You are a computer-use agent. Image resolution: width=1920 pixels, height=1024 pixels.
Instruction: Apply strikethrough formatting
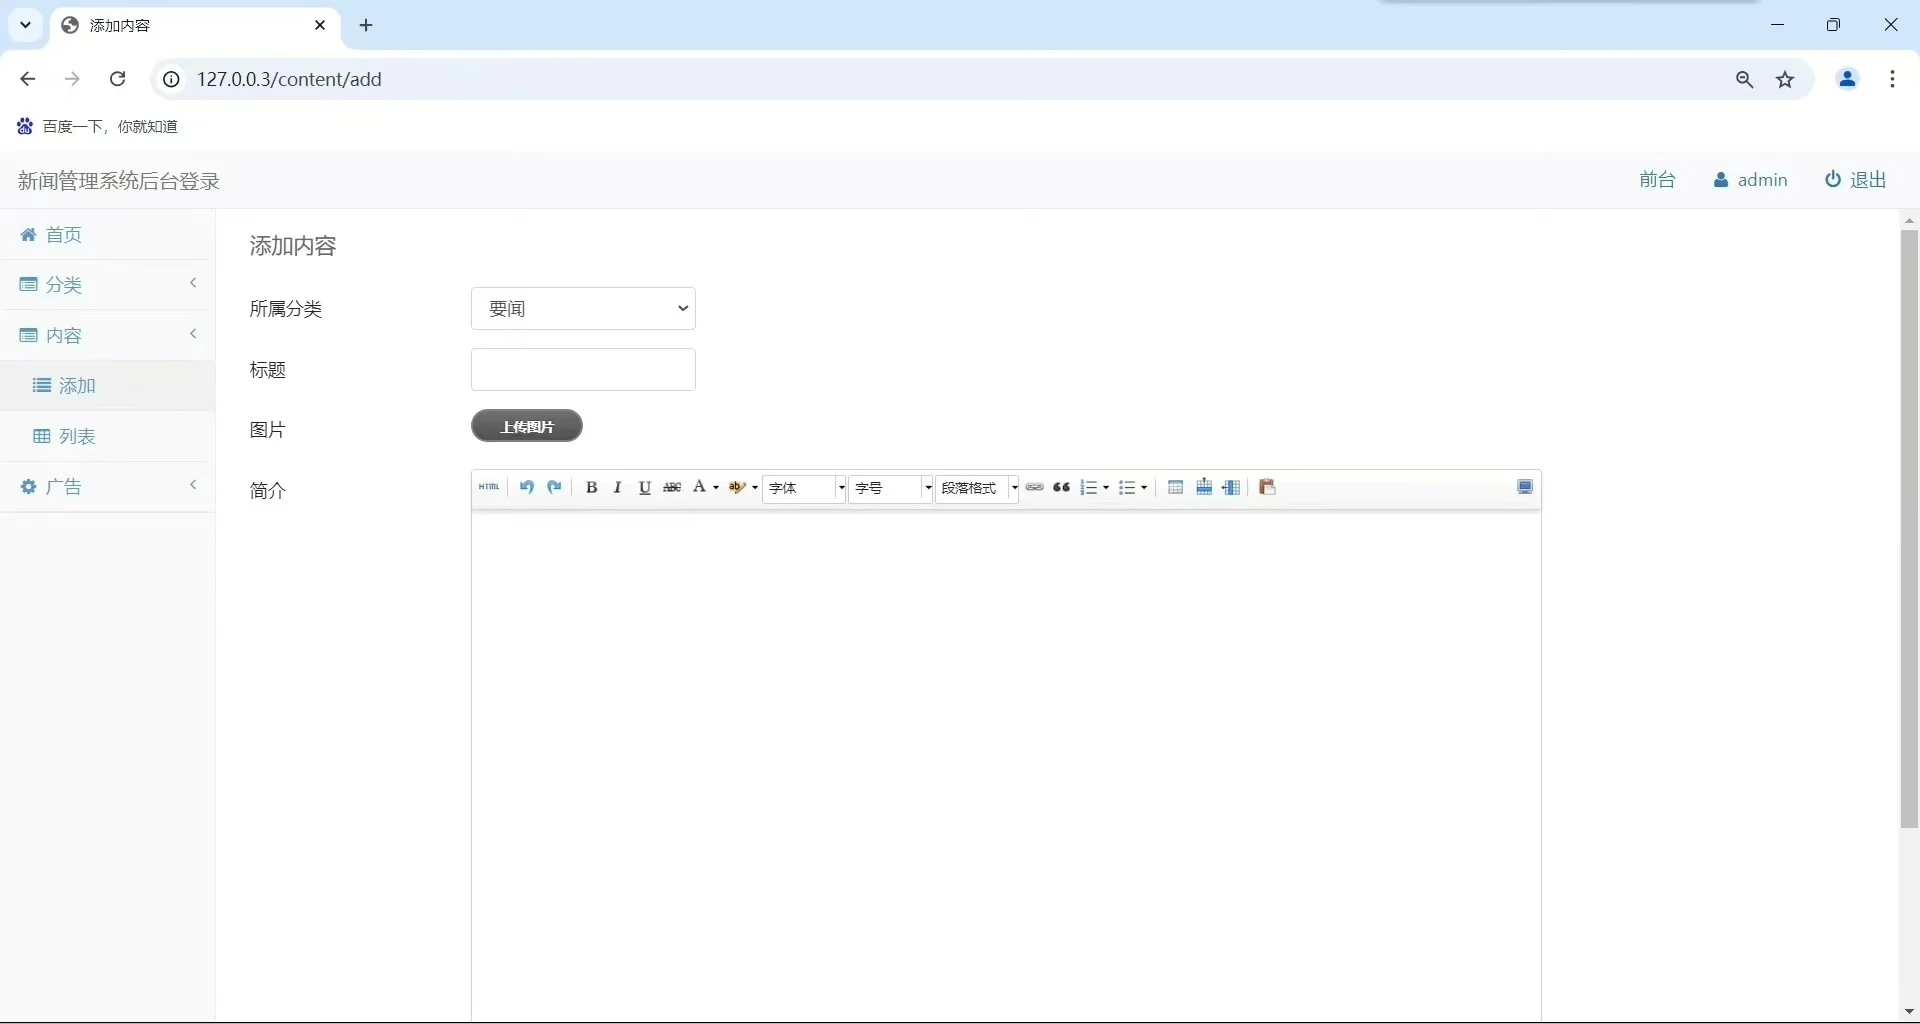(673, 488)
